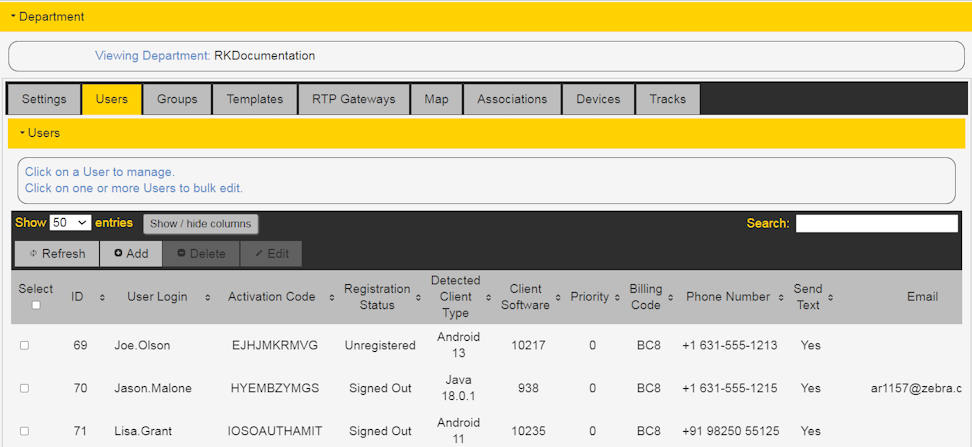
Task: Focus the Search input field
Action: [877, 224]
